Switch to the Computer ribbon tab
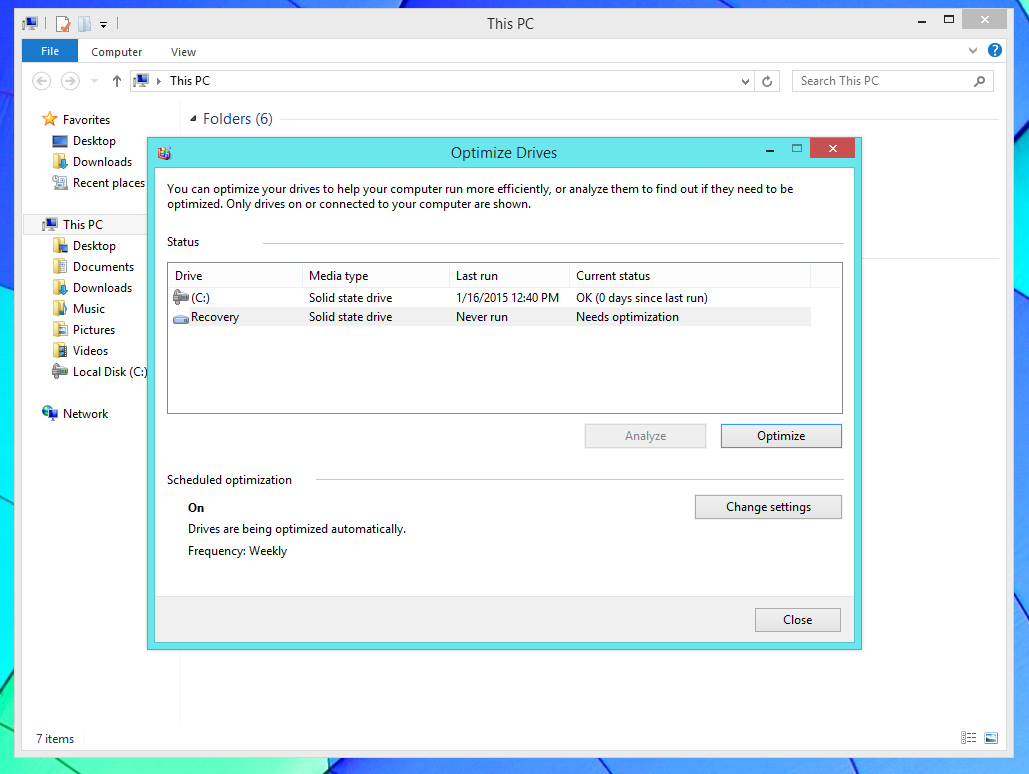This screenshot has width=1029, height=774. point(116,52)
